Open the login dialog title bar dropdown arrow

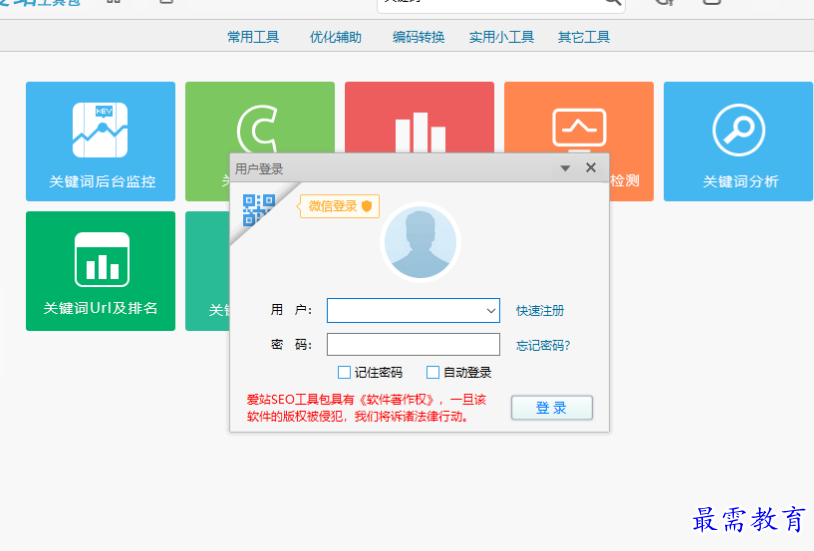[565, 168]
